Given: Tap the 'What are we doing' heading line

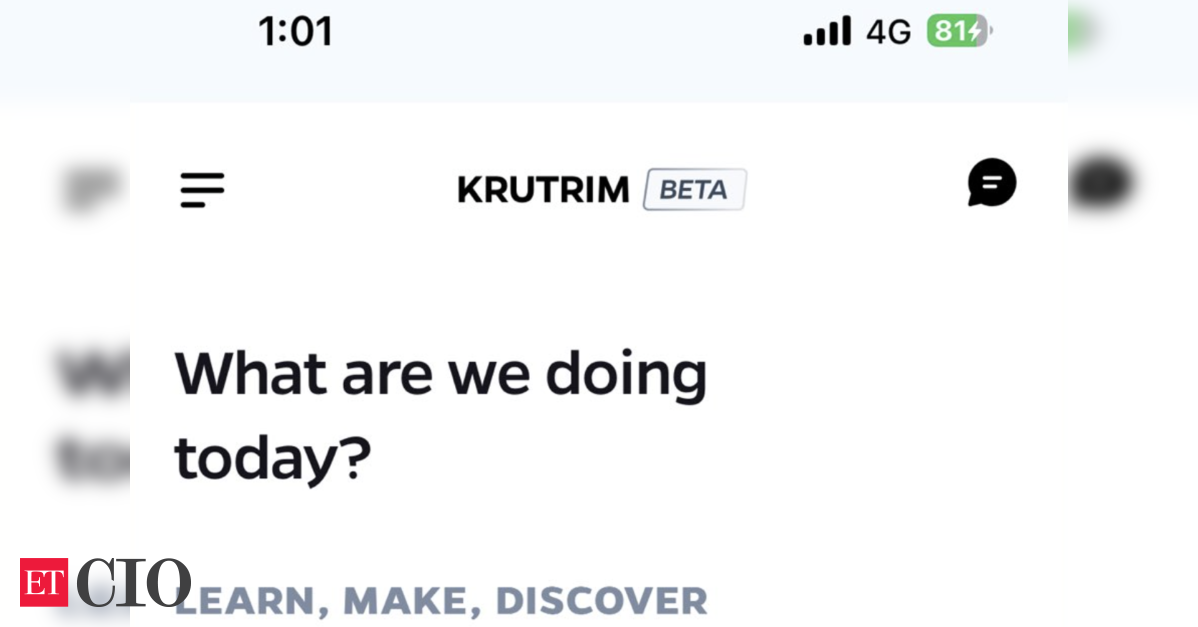Looking at the screenshot, I should (x=441, y=374).
